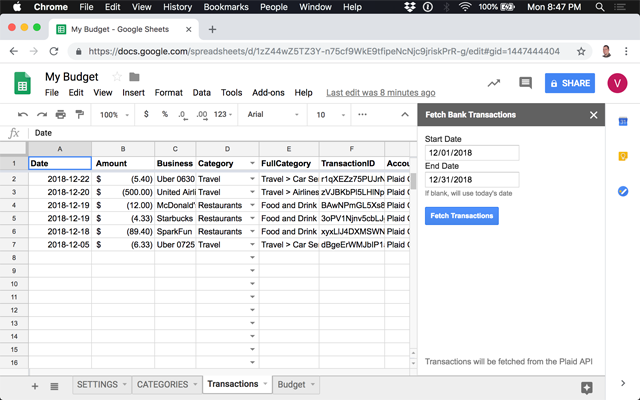
Task: Click the Fetch Transactions button
Action: [461, 215]
